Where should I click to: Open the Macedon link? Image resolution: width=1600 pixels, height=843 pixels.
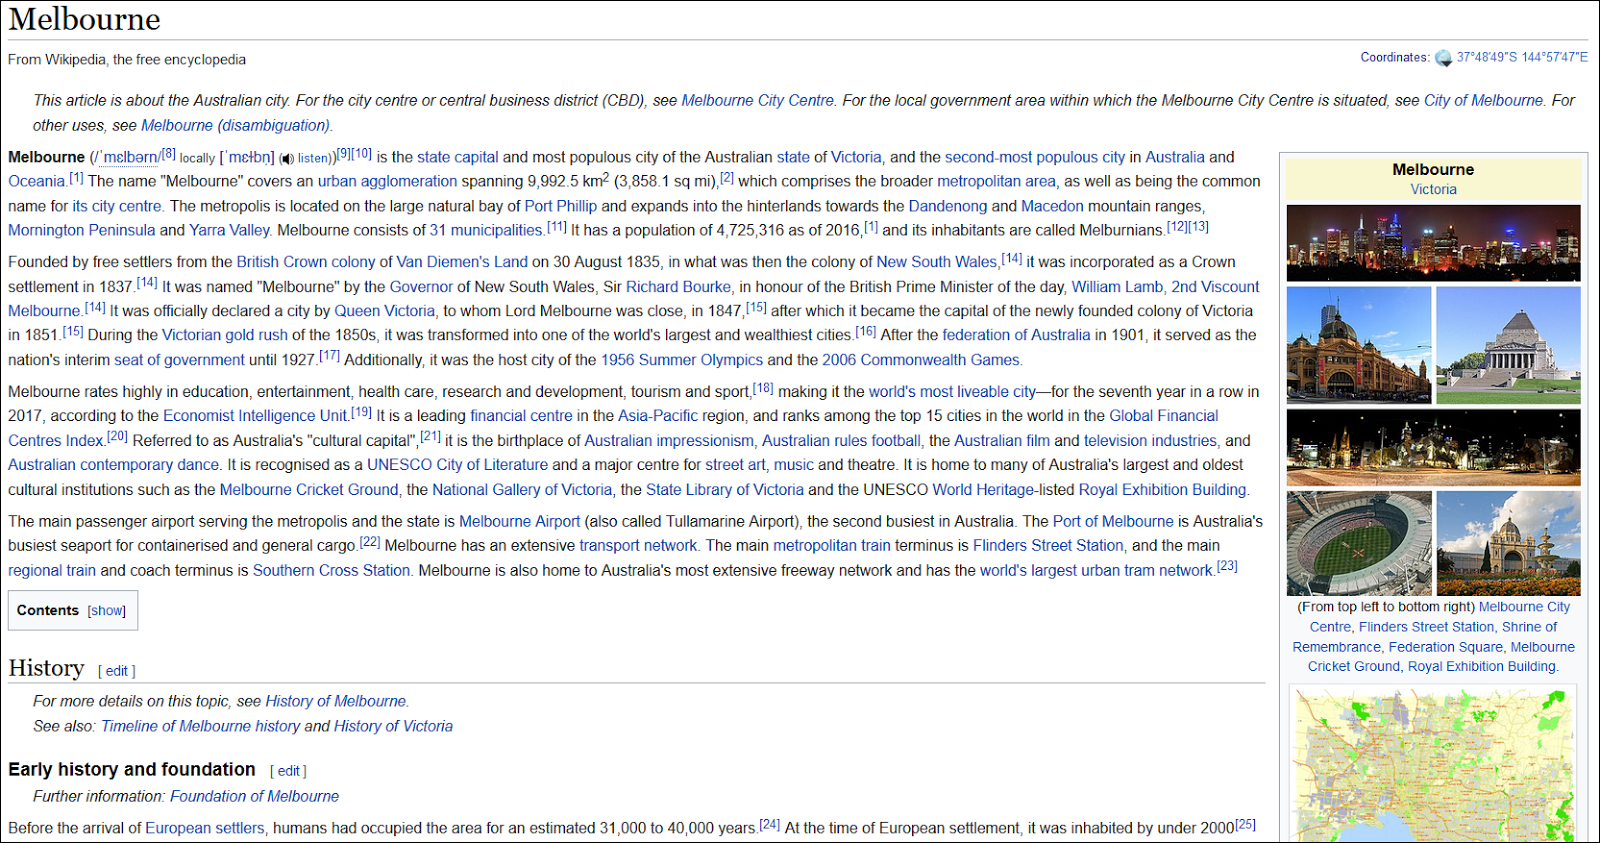[1052, 206]
